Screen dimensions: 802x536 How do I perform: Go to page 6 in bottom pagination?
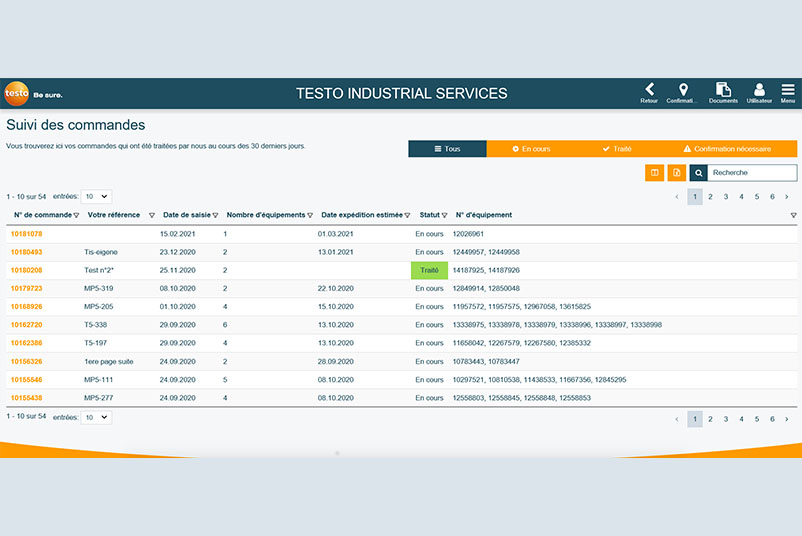[772, 419]
